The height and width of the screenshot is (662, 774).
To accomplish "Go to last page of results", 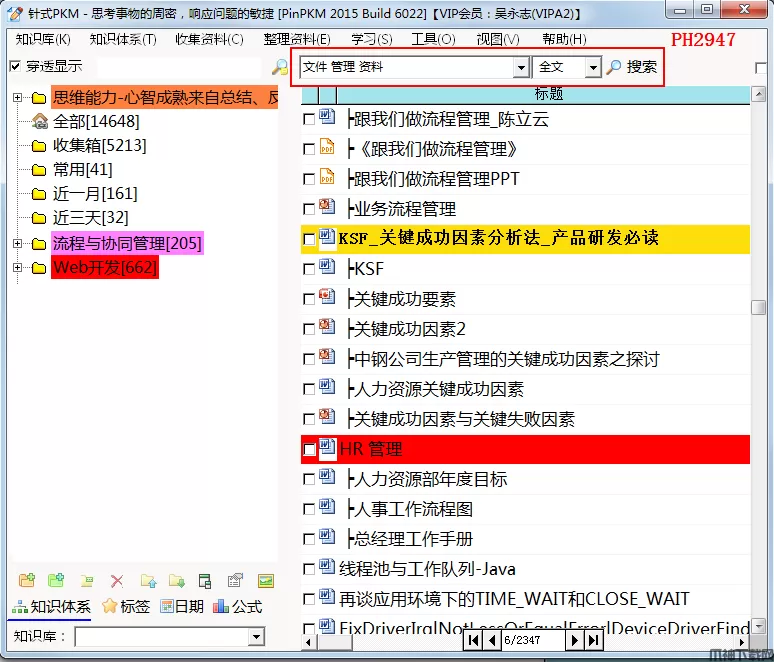I will [594, 640].
